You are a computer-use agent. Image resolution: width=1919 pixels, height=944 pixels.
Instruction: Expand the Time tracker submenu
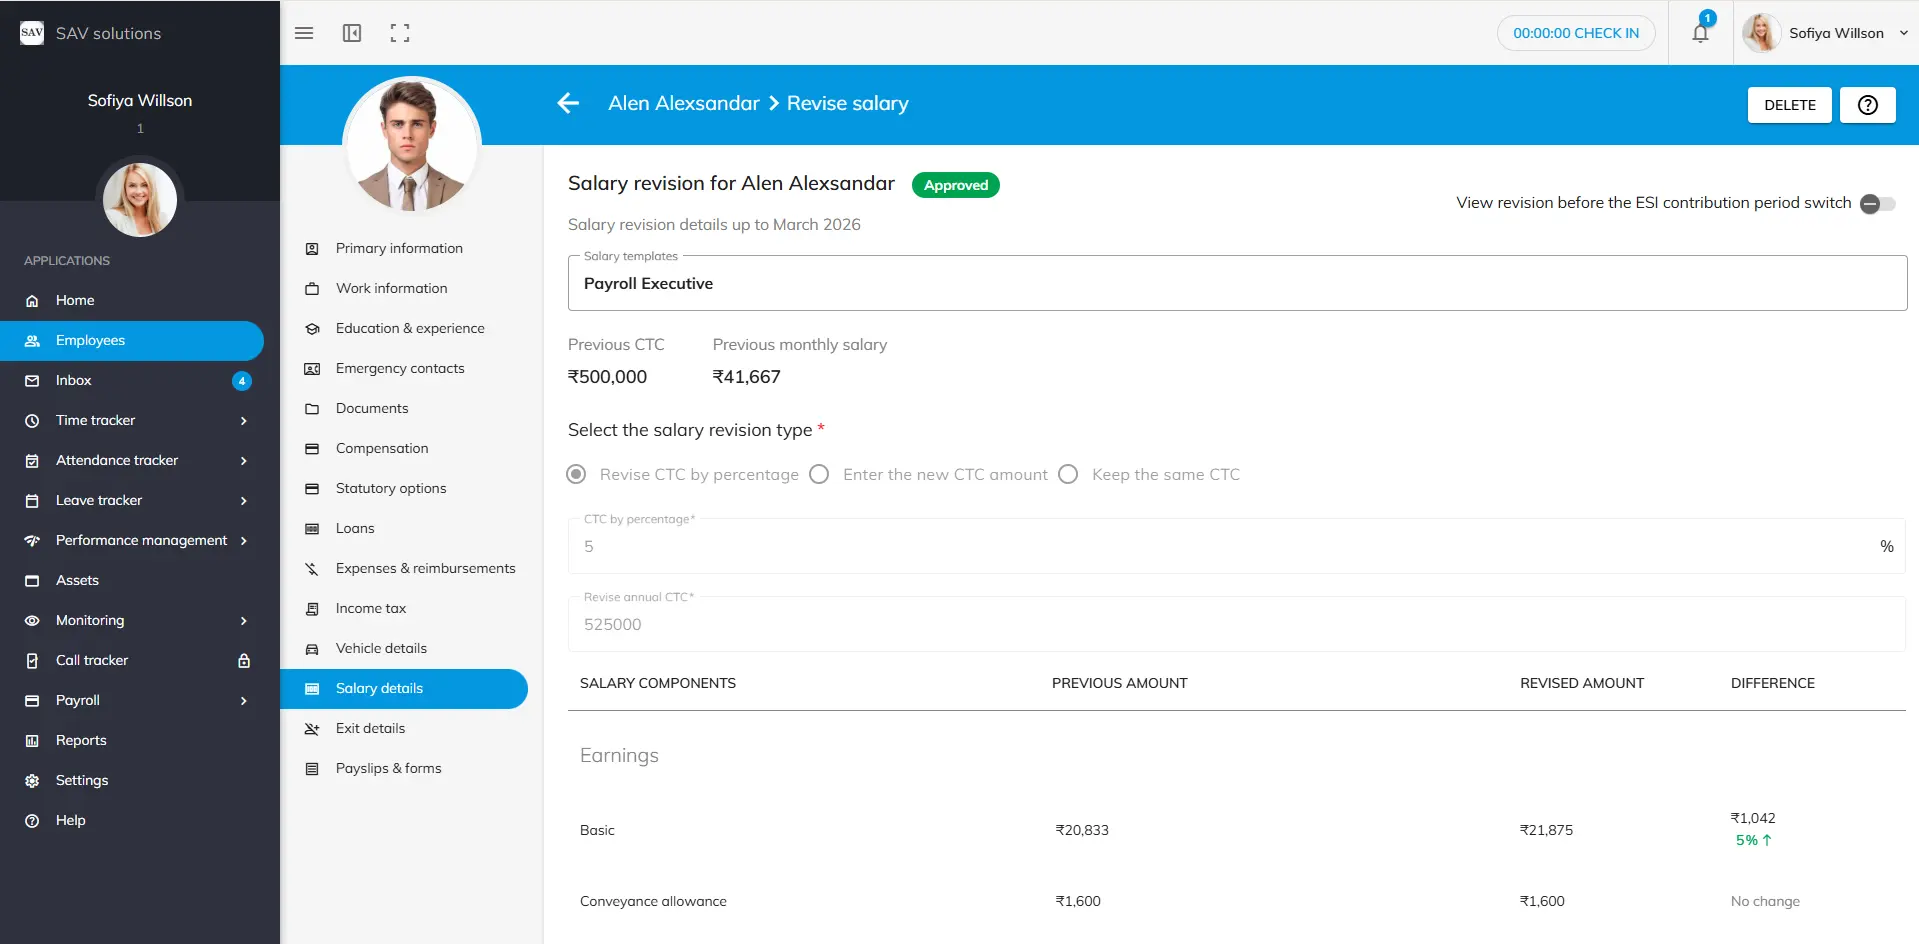pos(243,421)
